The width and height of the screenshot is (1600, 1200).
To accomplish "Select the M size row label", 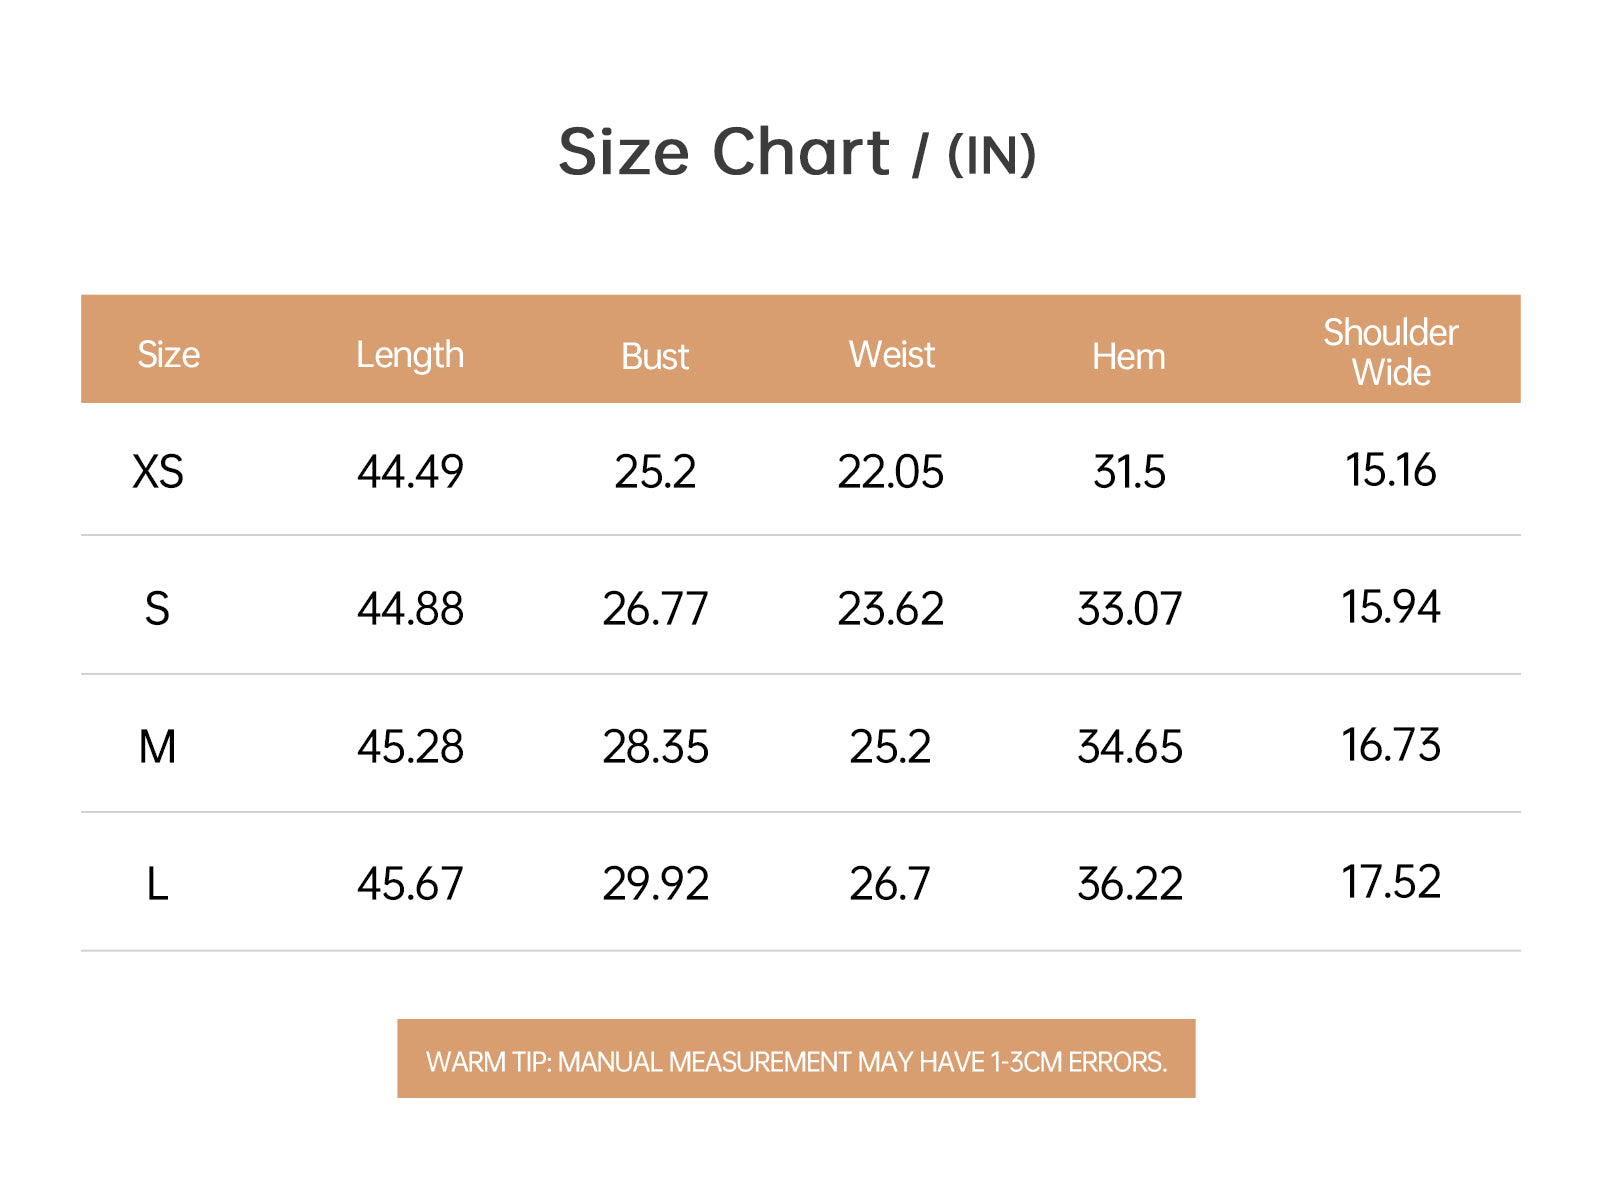I will tap(157, 747).
